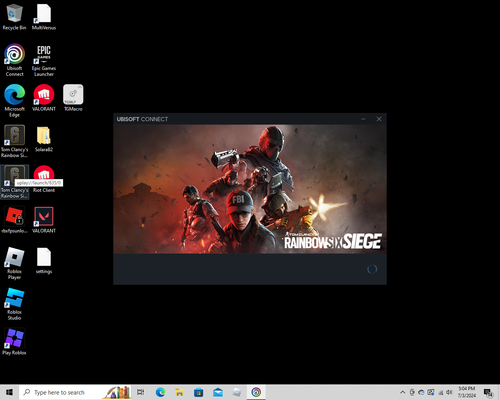Viewport: 500px width, 400px height.
Task: Switch to Ubisoft Connect on the taskbar
Action: click(256, 392)
